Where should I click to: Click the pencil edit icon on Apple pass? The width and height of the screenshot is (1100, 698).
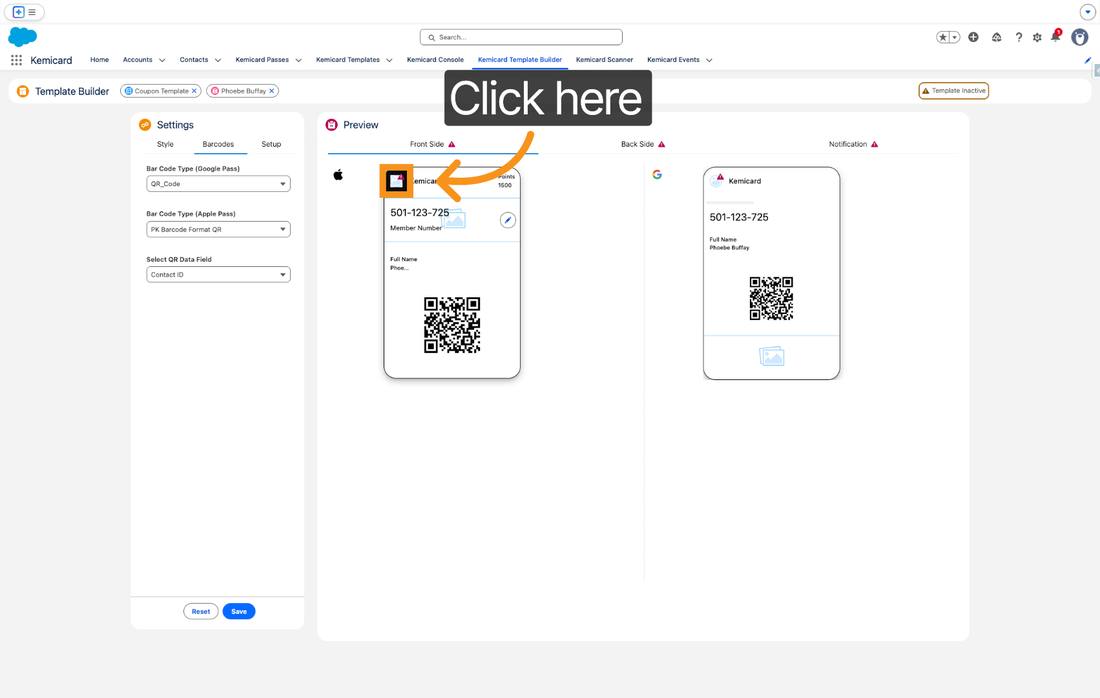[x=508, y=220]
